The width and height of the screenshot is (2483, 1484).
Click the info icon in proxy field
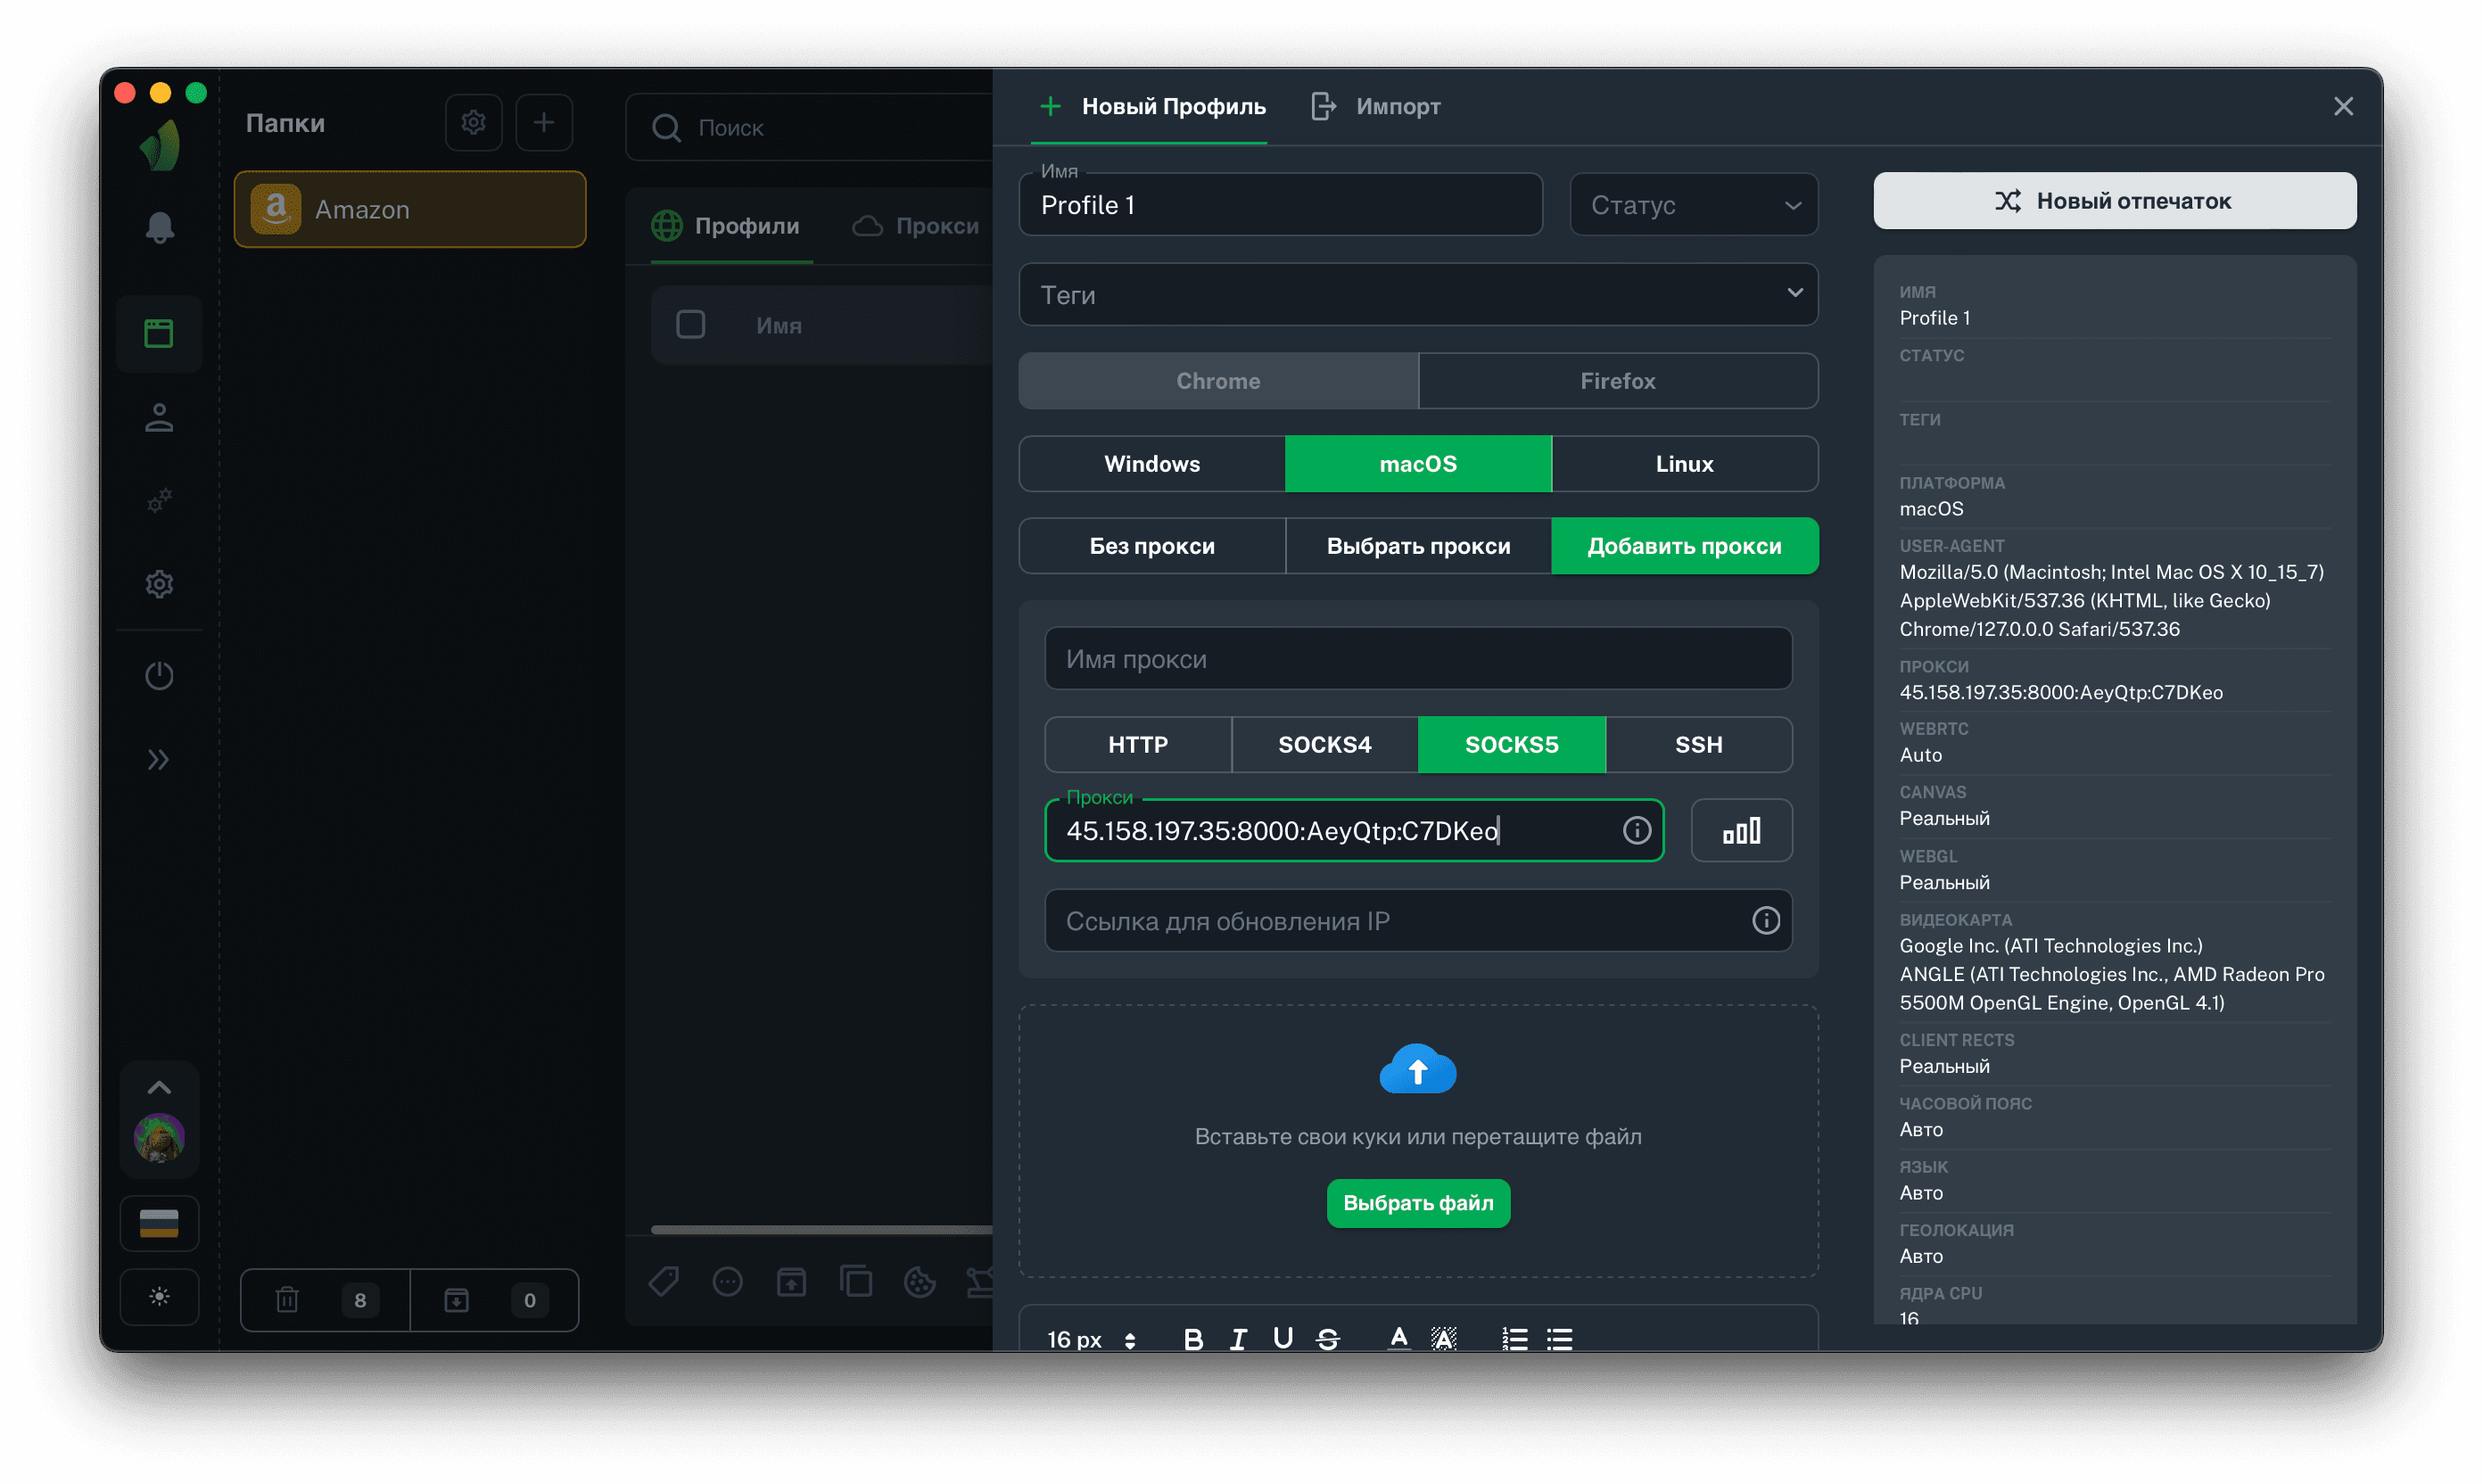point(1636,830)
